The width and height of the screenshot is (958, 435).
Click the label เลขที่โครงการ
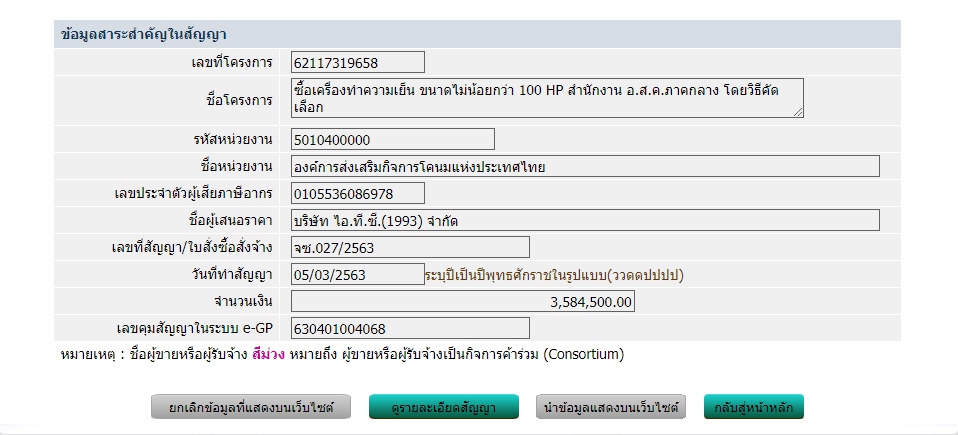point(232,62)
